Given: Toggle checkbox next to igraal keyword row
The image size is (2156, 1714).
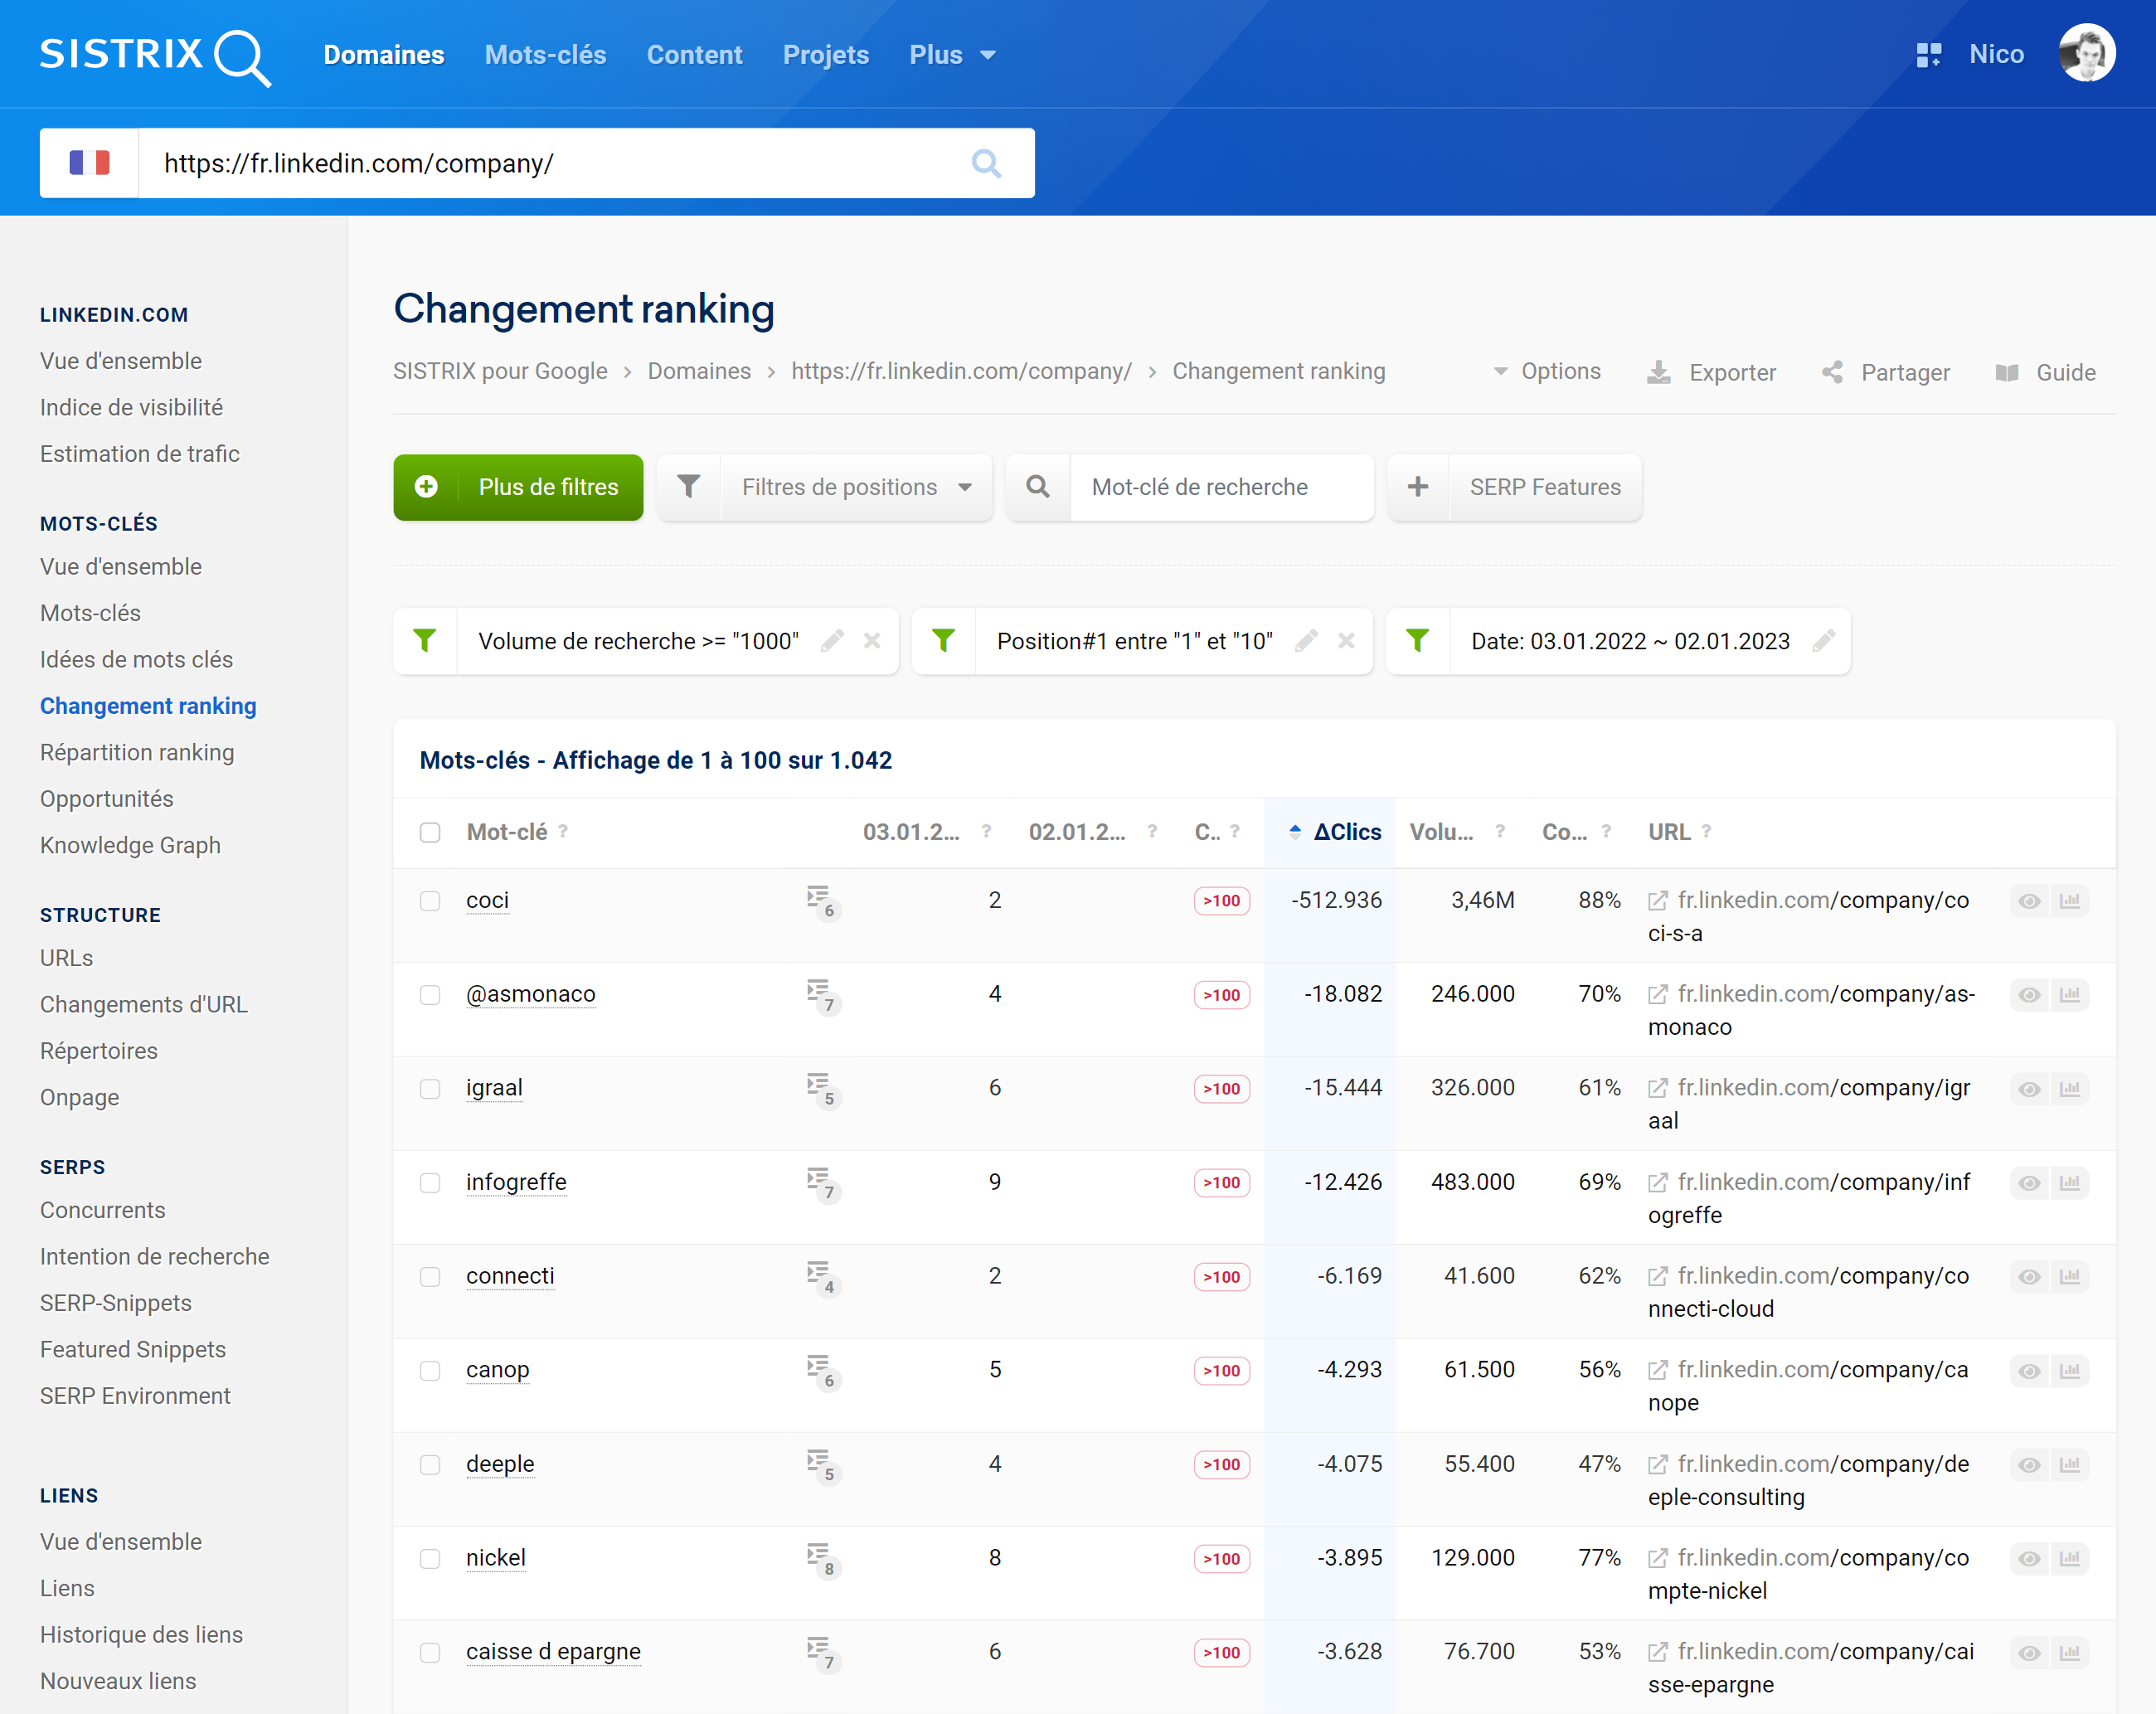Looking at the screenshot, I should [432, 1087].
